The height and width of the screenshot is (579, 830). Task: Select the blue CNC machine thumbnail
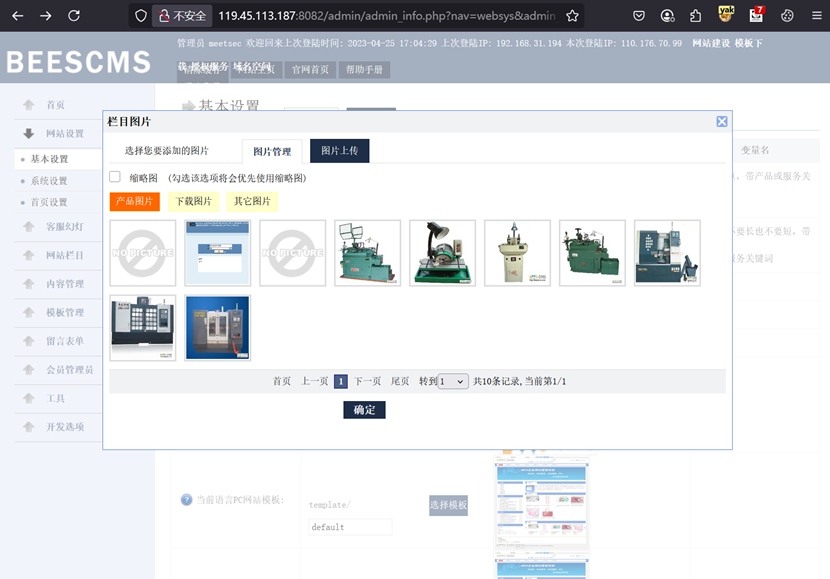[217, 328]
